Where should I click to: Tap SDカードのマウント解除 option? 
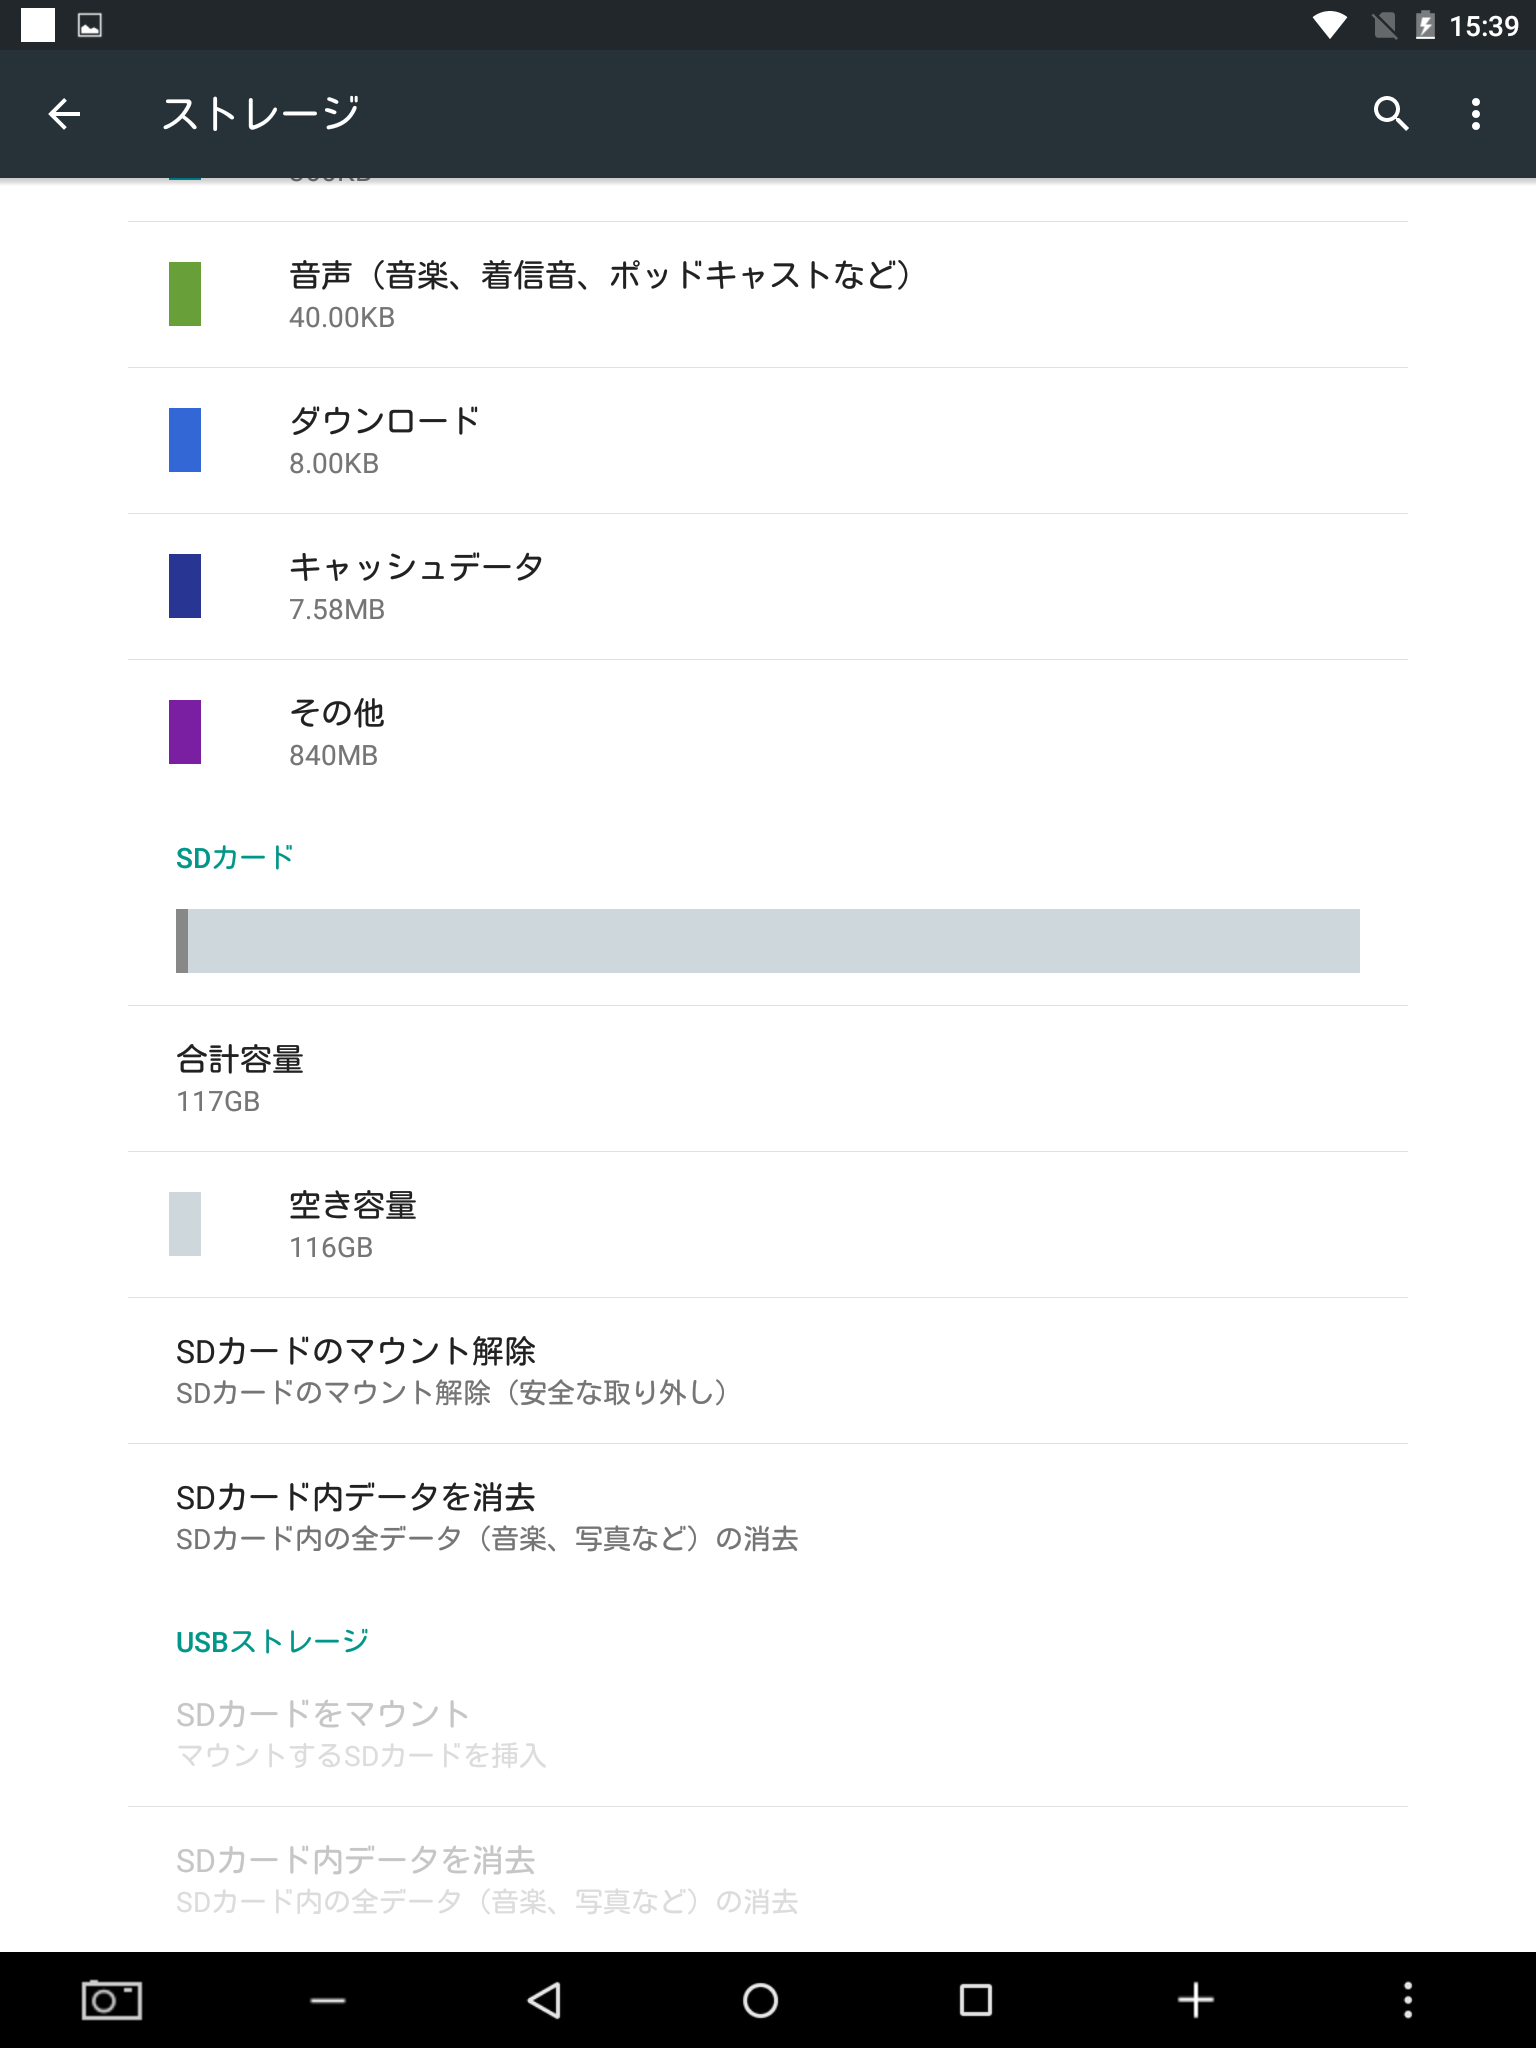[768, 1371]
